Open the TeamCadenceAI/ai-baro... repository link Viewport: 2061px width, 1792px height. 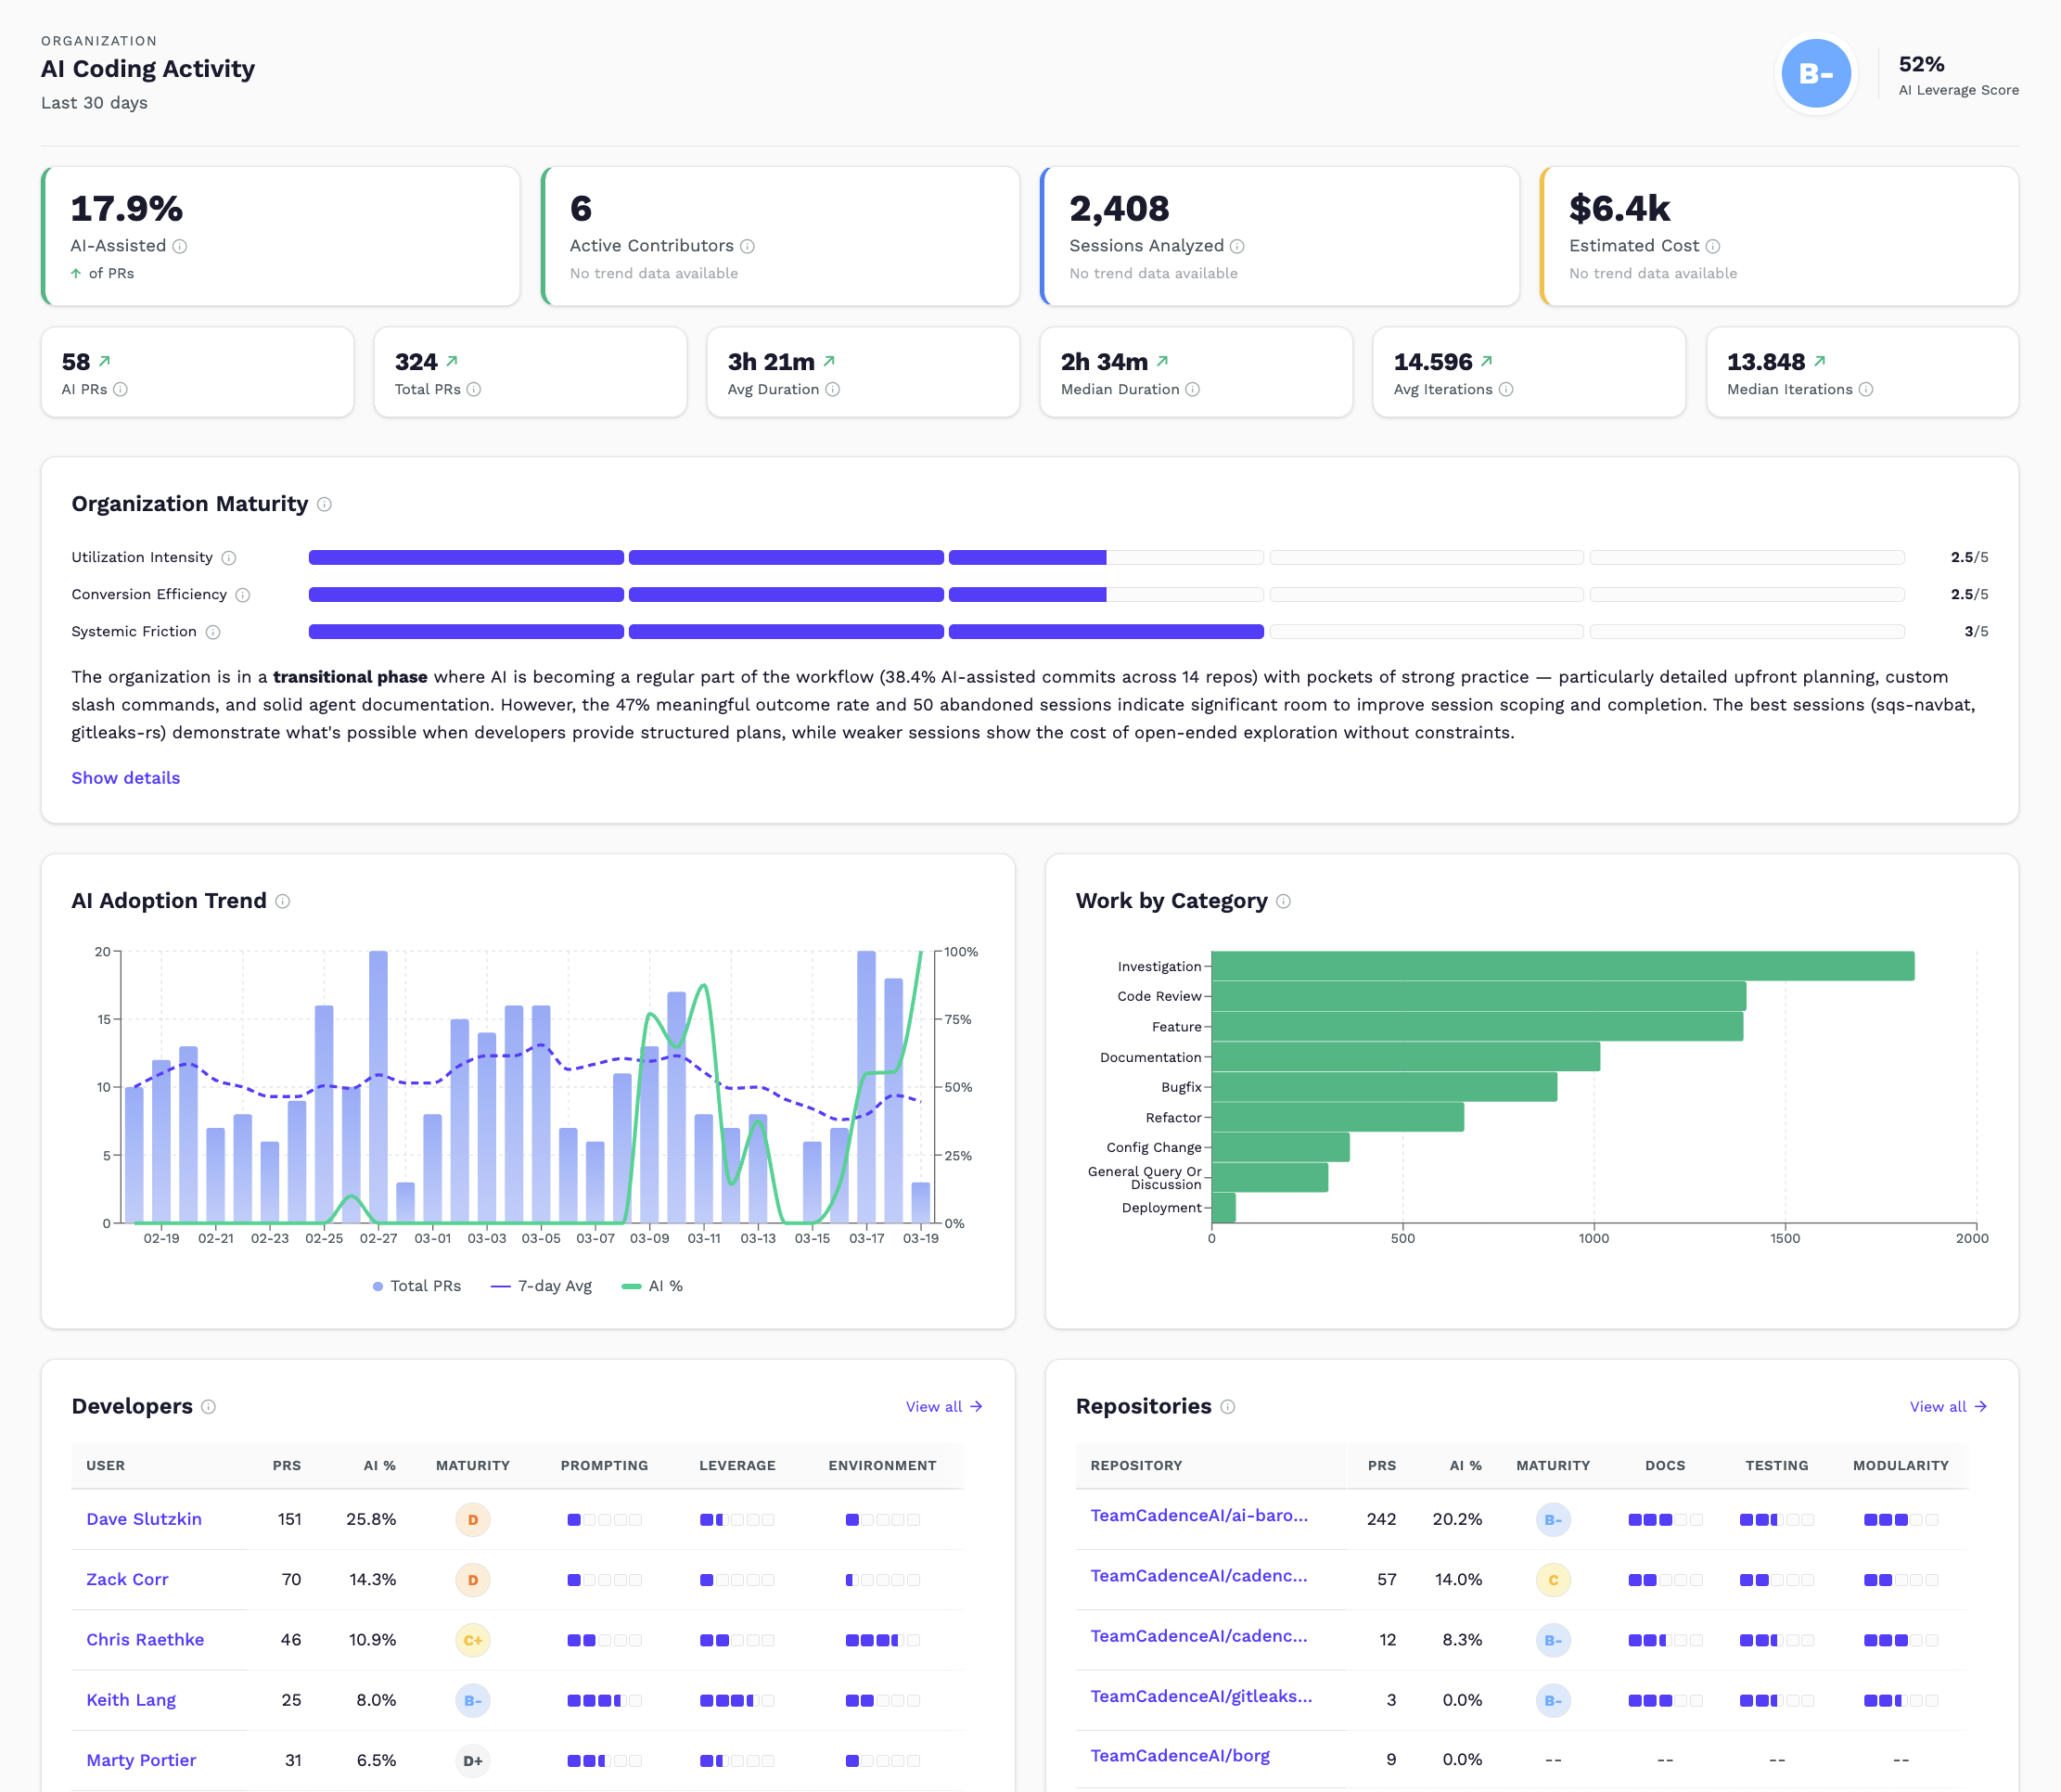point(1199,1515)
